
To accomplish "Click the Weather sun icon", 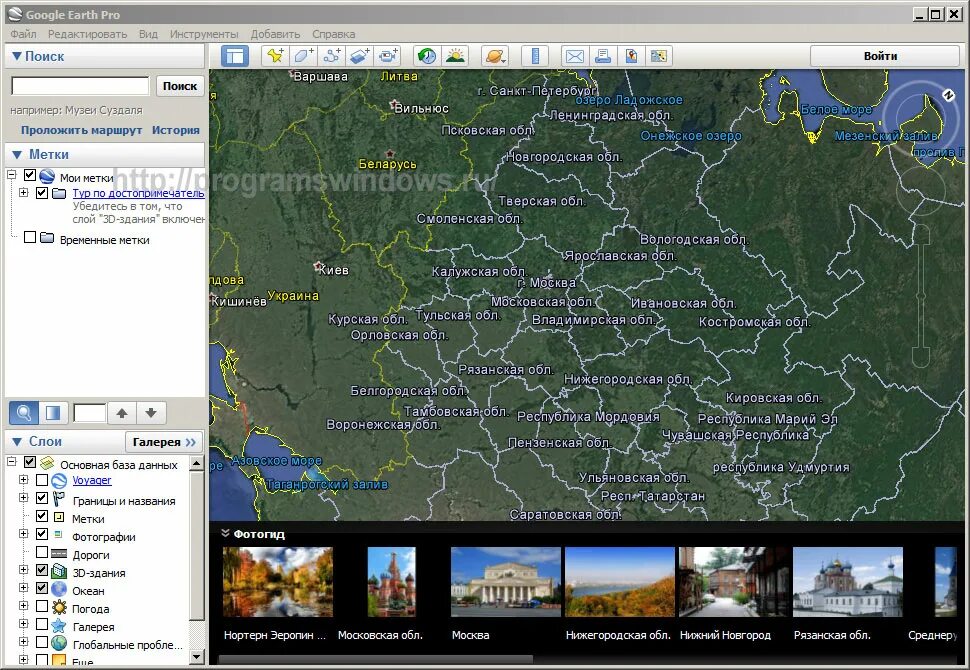I will pos(59,607).
